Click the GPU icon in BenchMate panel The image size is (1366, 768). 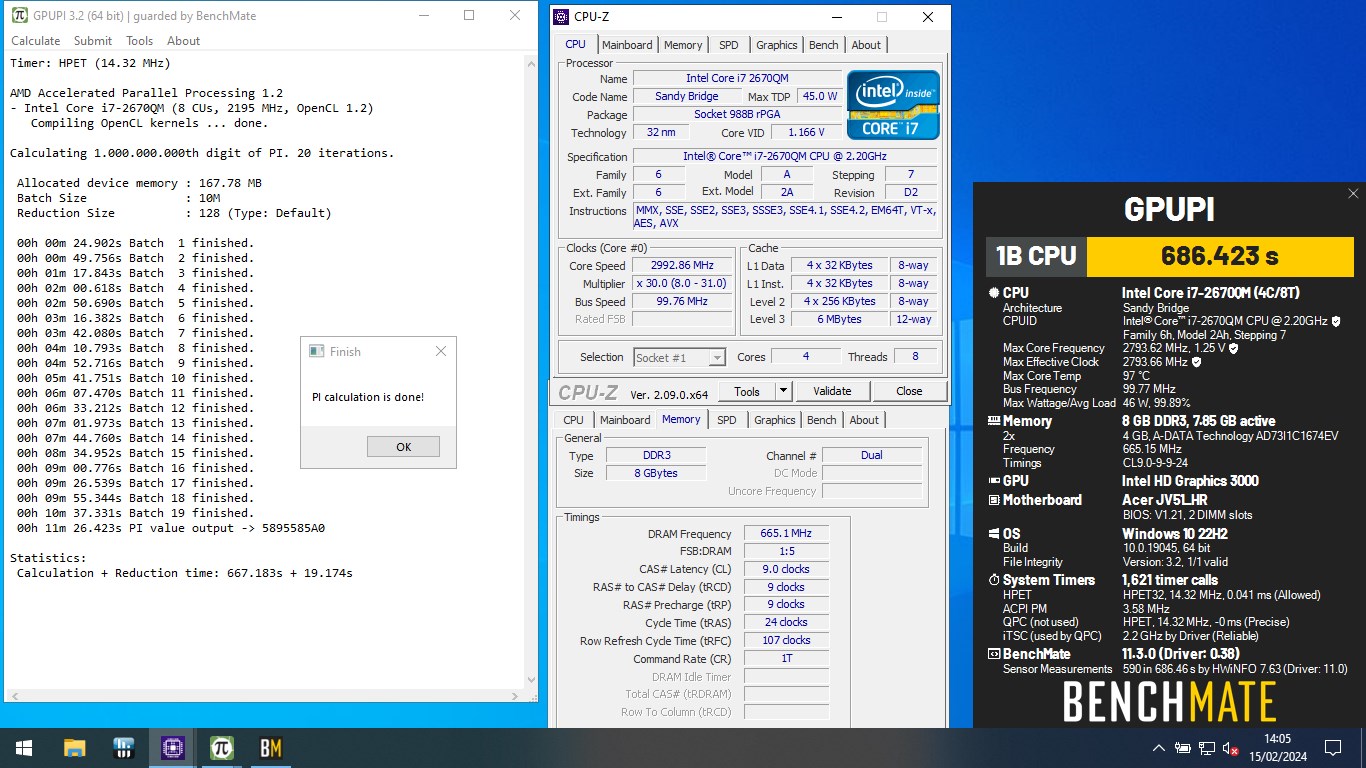pyautogui.click(x=994, y=481)
